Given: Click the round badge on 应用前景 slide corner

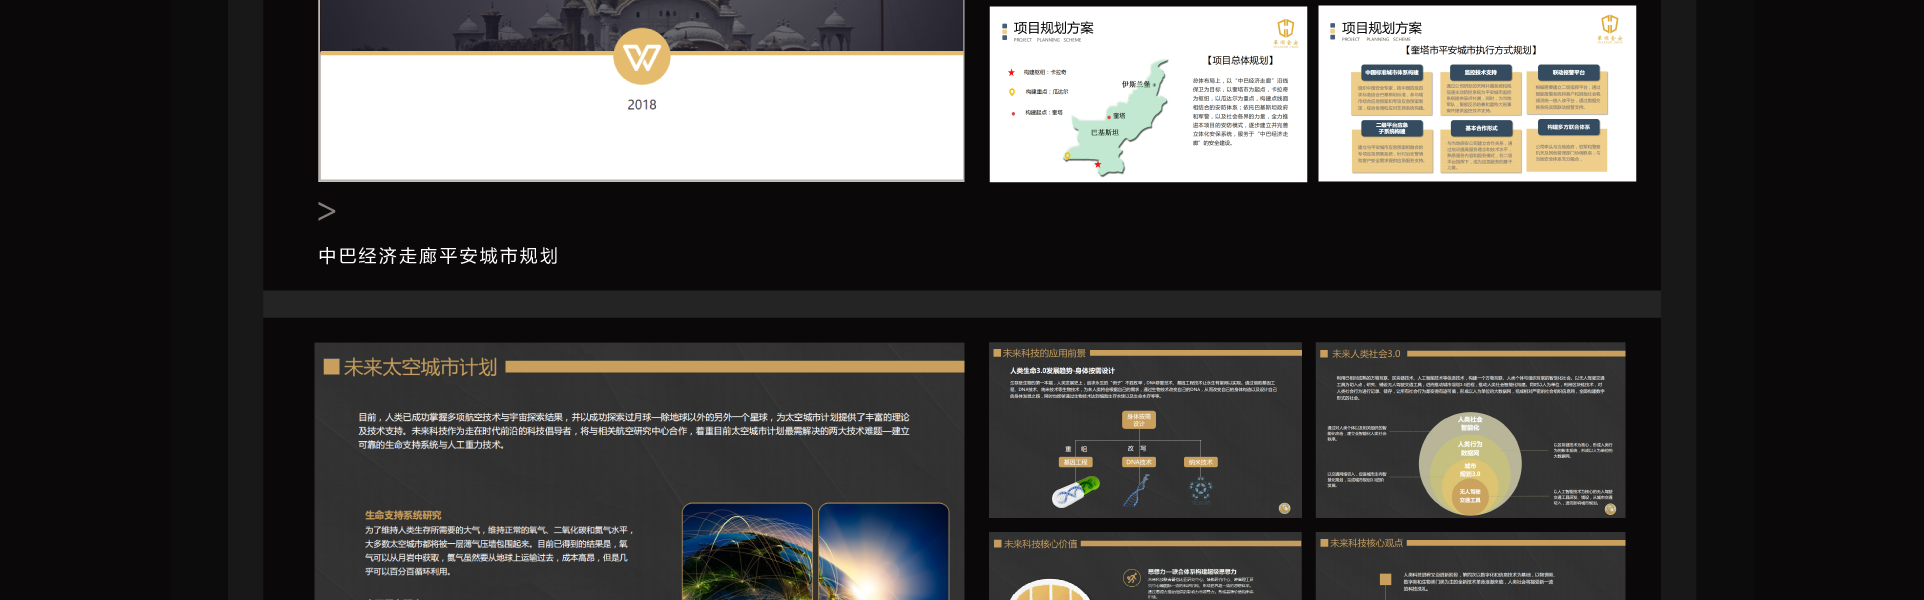Looking at the screenshot, I should [1285, 508].
